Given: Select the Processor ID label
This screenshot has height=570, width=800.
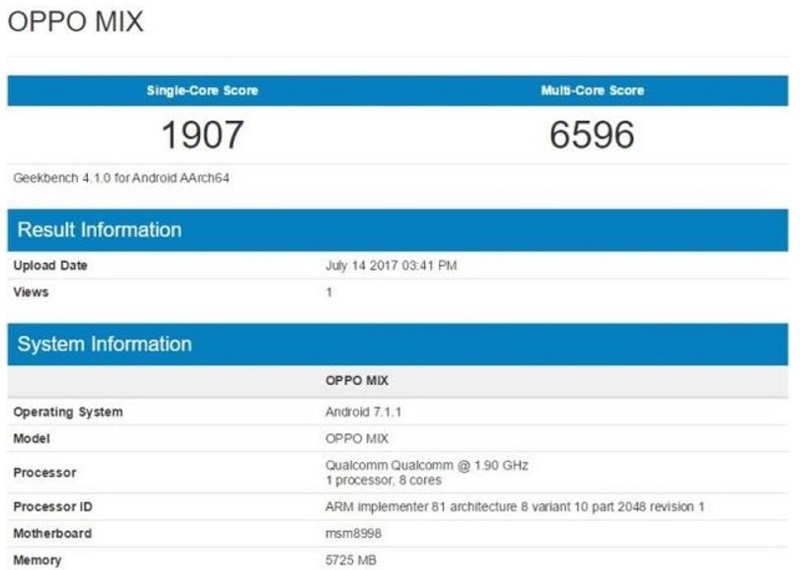Looking at the screenshot, I should coord(53,507).
